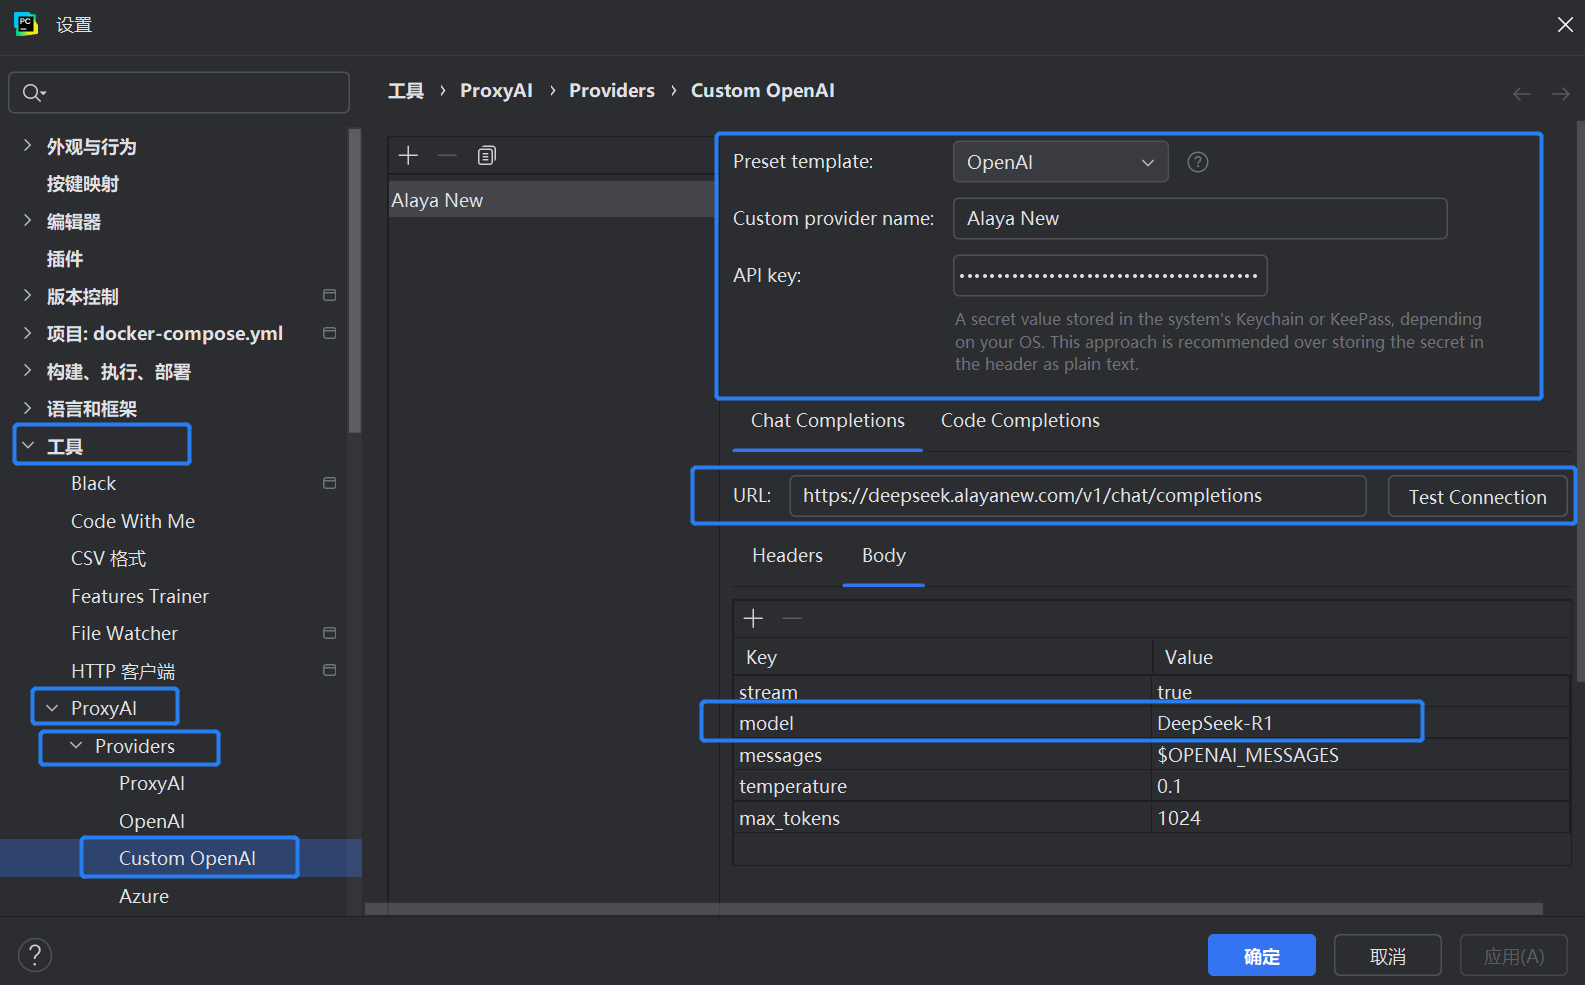1585x985 pixels.
Task: Click the URL input field
Action: pyautogui.click(x=1076, y=496)
